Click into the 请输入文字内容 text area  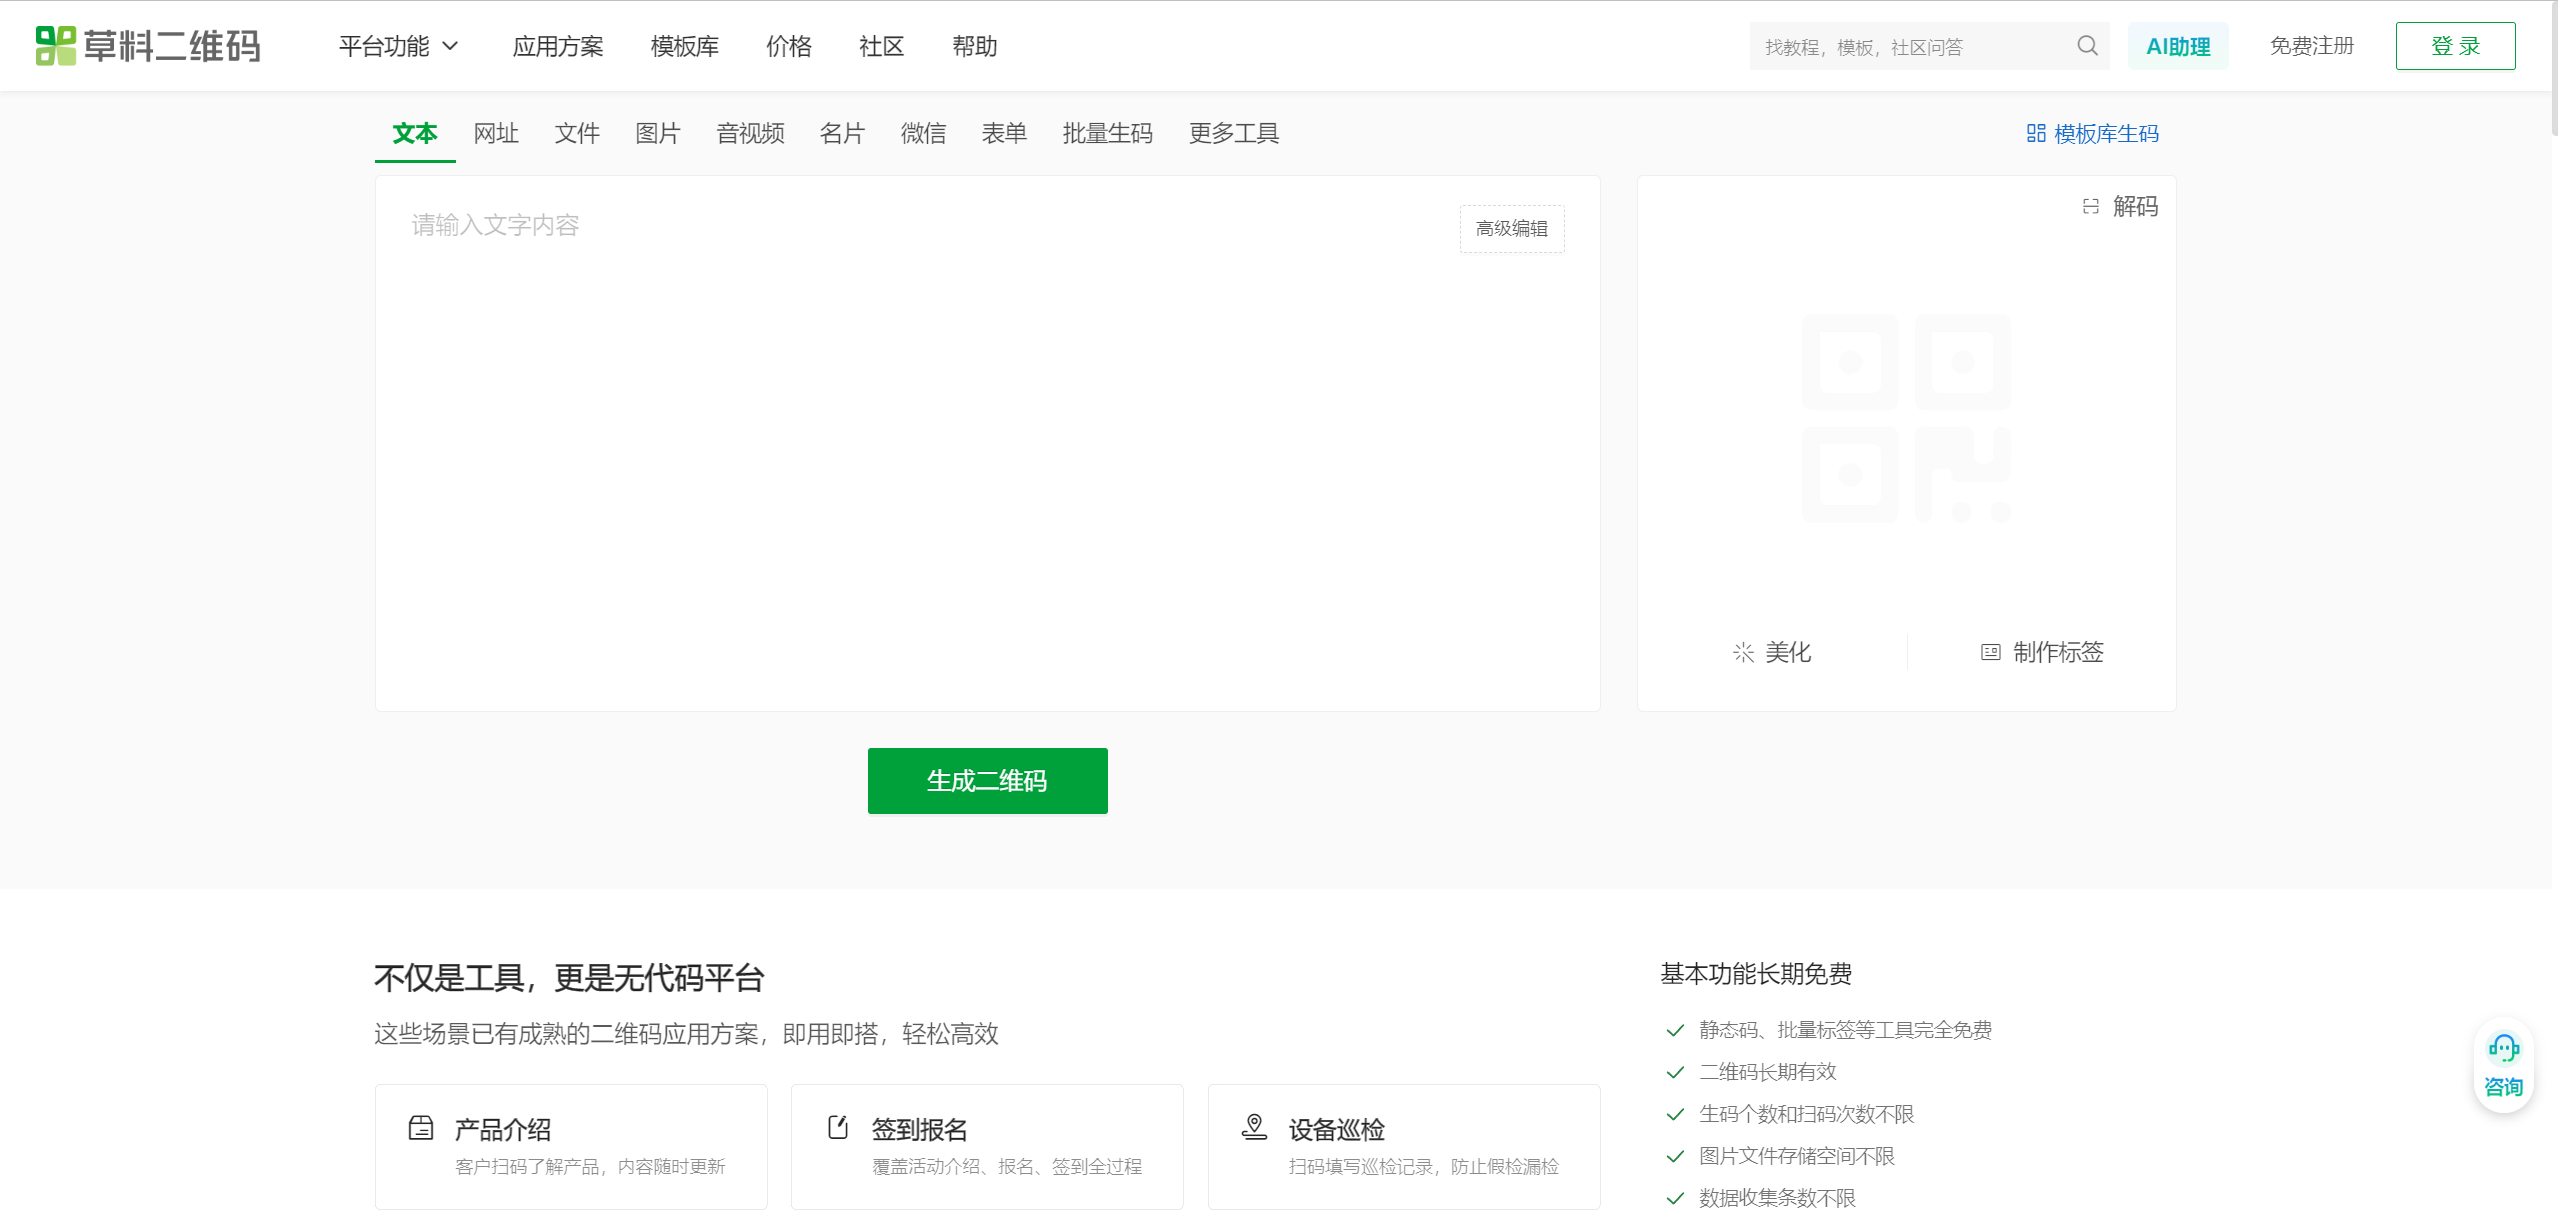(x=987, y=444)
